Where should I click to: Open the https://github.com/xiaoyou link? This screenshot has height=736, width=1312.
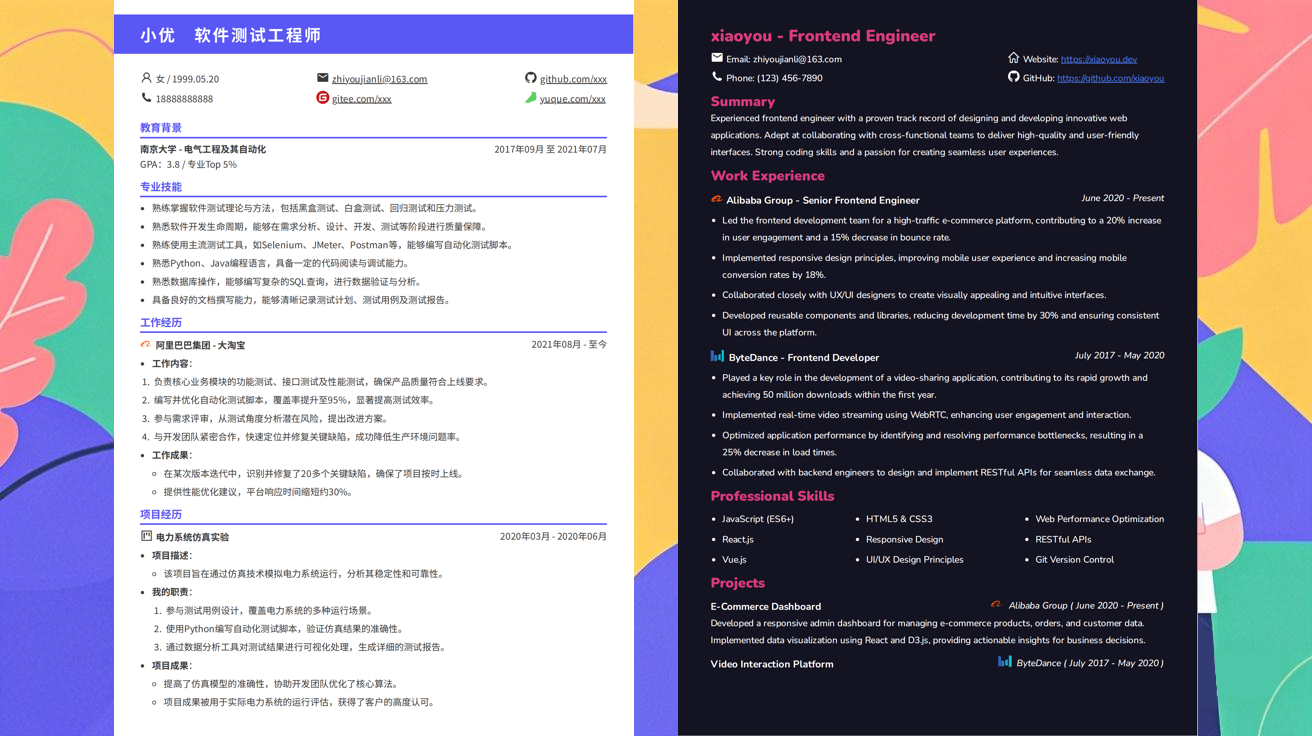1110,78
